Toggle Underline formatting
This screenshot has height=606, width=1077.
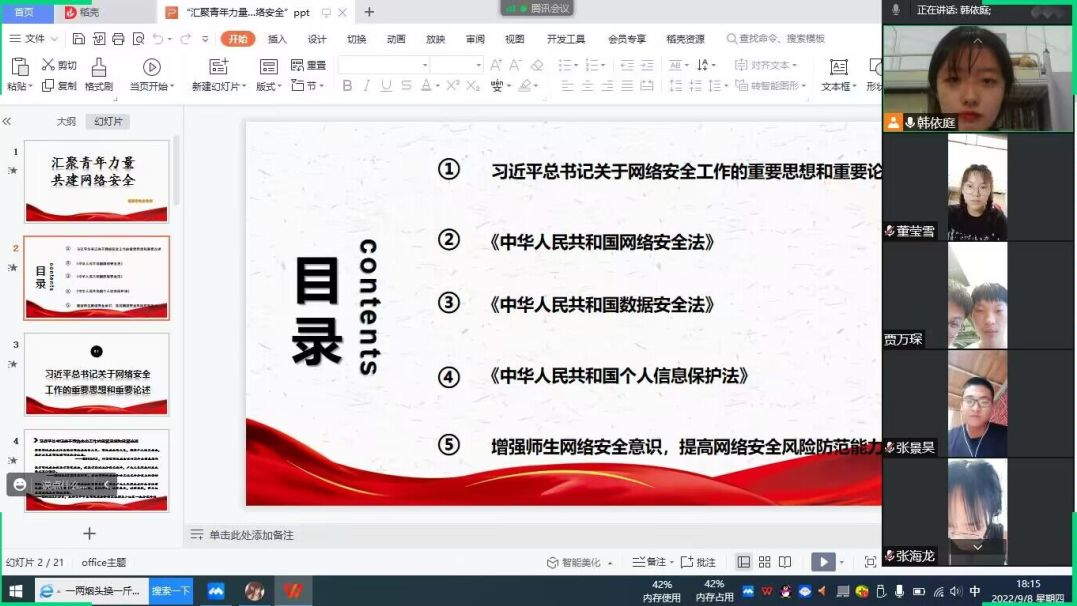pyautogui.click(x=386, y=86)
